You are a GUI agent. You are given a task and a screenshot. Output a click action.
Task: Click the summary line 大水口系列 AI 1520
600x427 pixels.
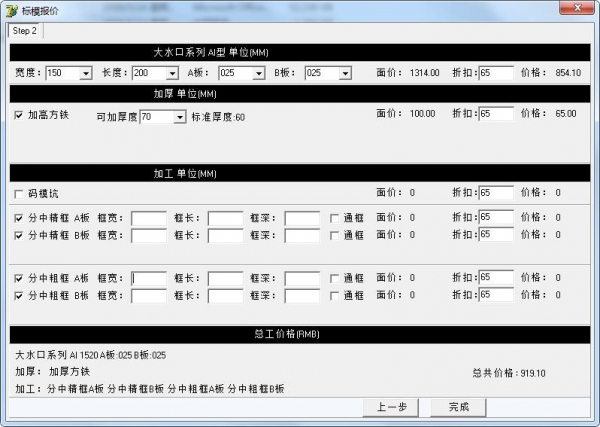[x=91, y=355]
